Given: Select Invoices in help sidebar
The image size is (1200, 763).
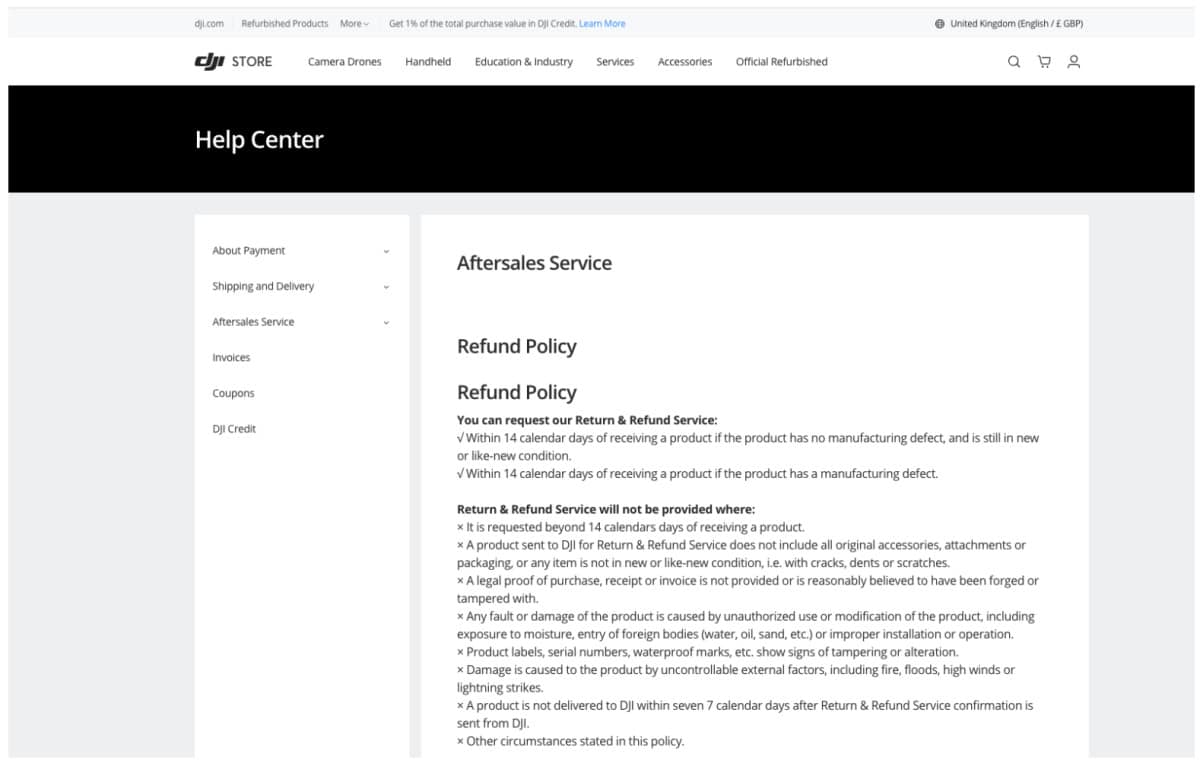Looking at the screenshot, I should 231,358.
